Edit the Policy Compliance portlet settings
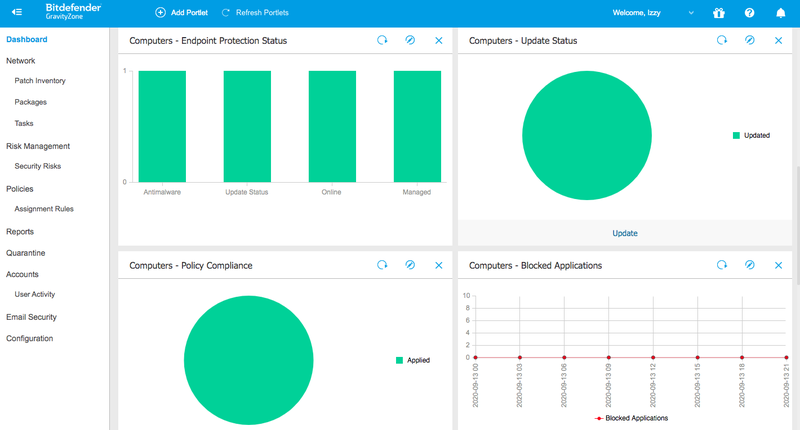Image resolution: width=800 pixels, height=430 pixels. [410, 265]
